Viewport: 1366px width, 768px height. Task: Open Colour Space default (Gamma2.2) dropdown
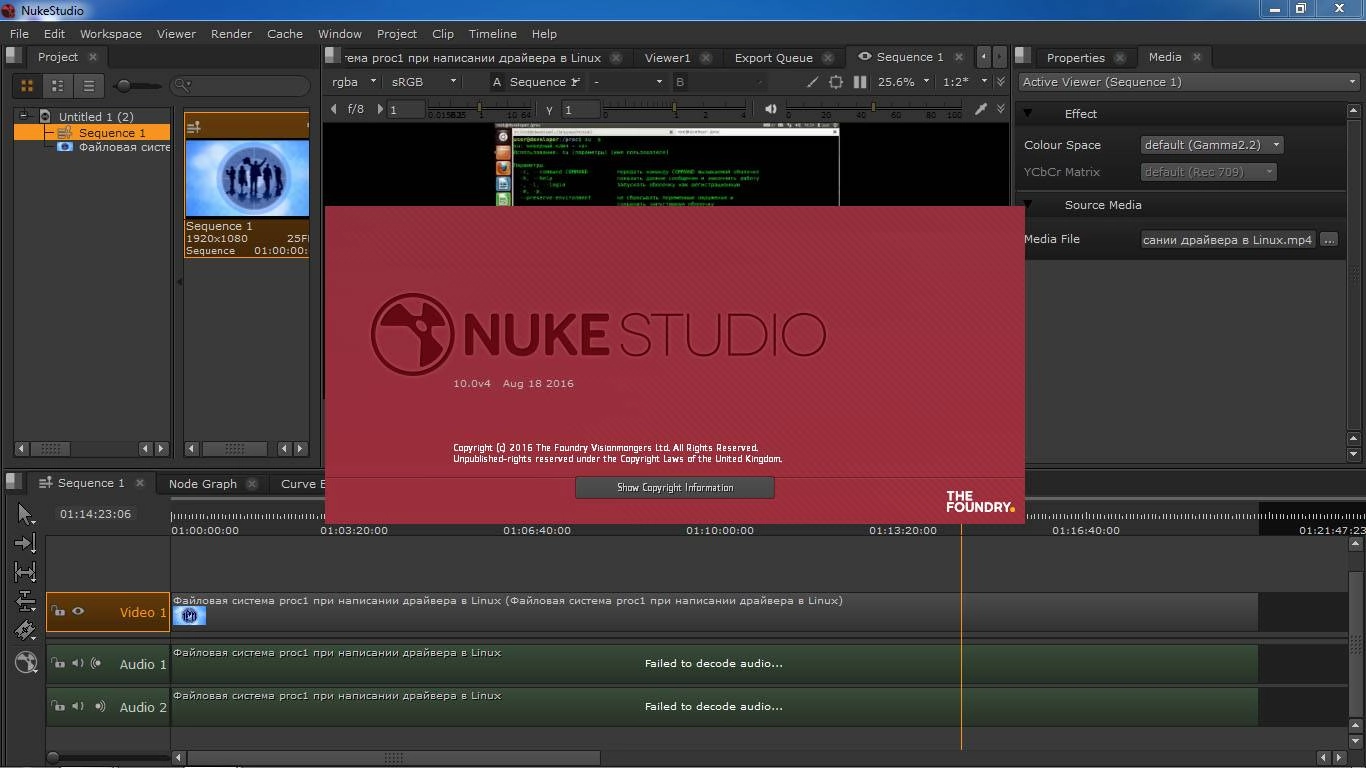(1211, 145)
